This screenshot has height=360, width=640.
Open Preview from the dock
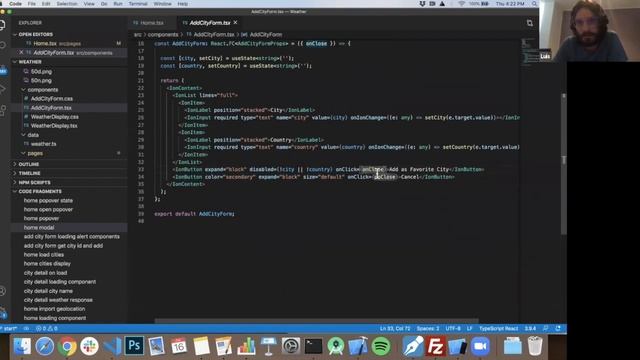[x=156, y=346]
